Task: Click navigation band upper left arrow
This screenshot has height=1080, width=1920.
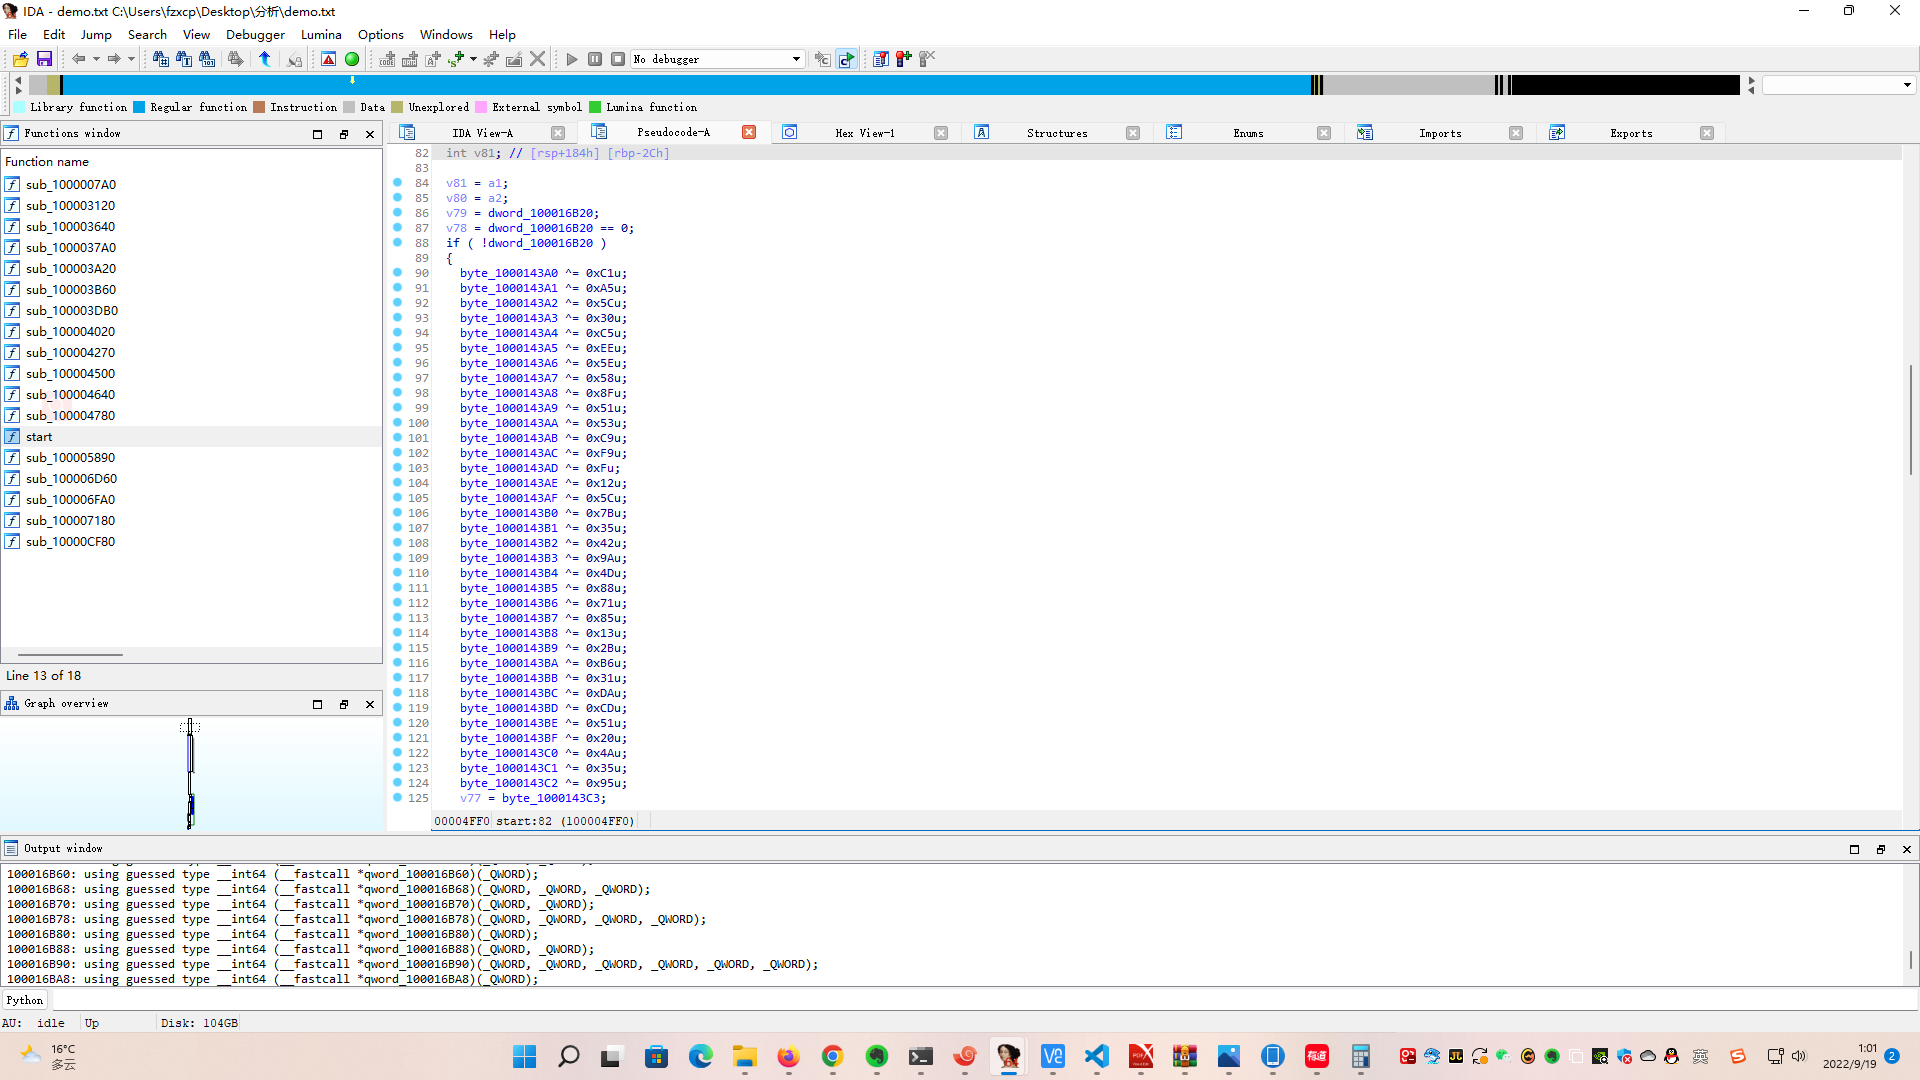Action: pyautogui.click(x=18, y=80)
